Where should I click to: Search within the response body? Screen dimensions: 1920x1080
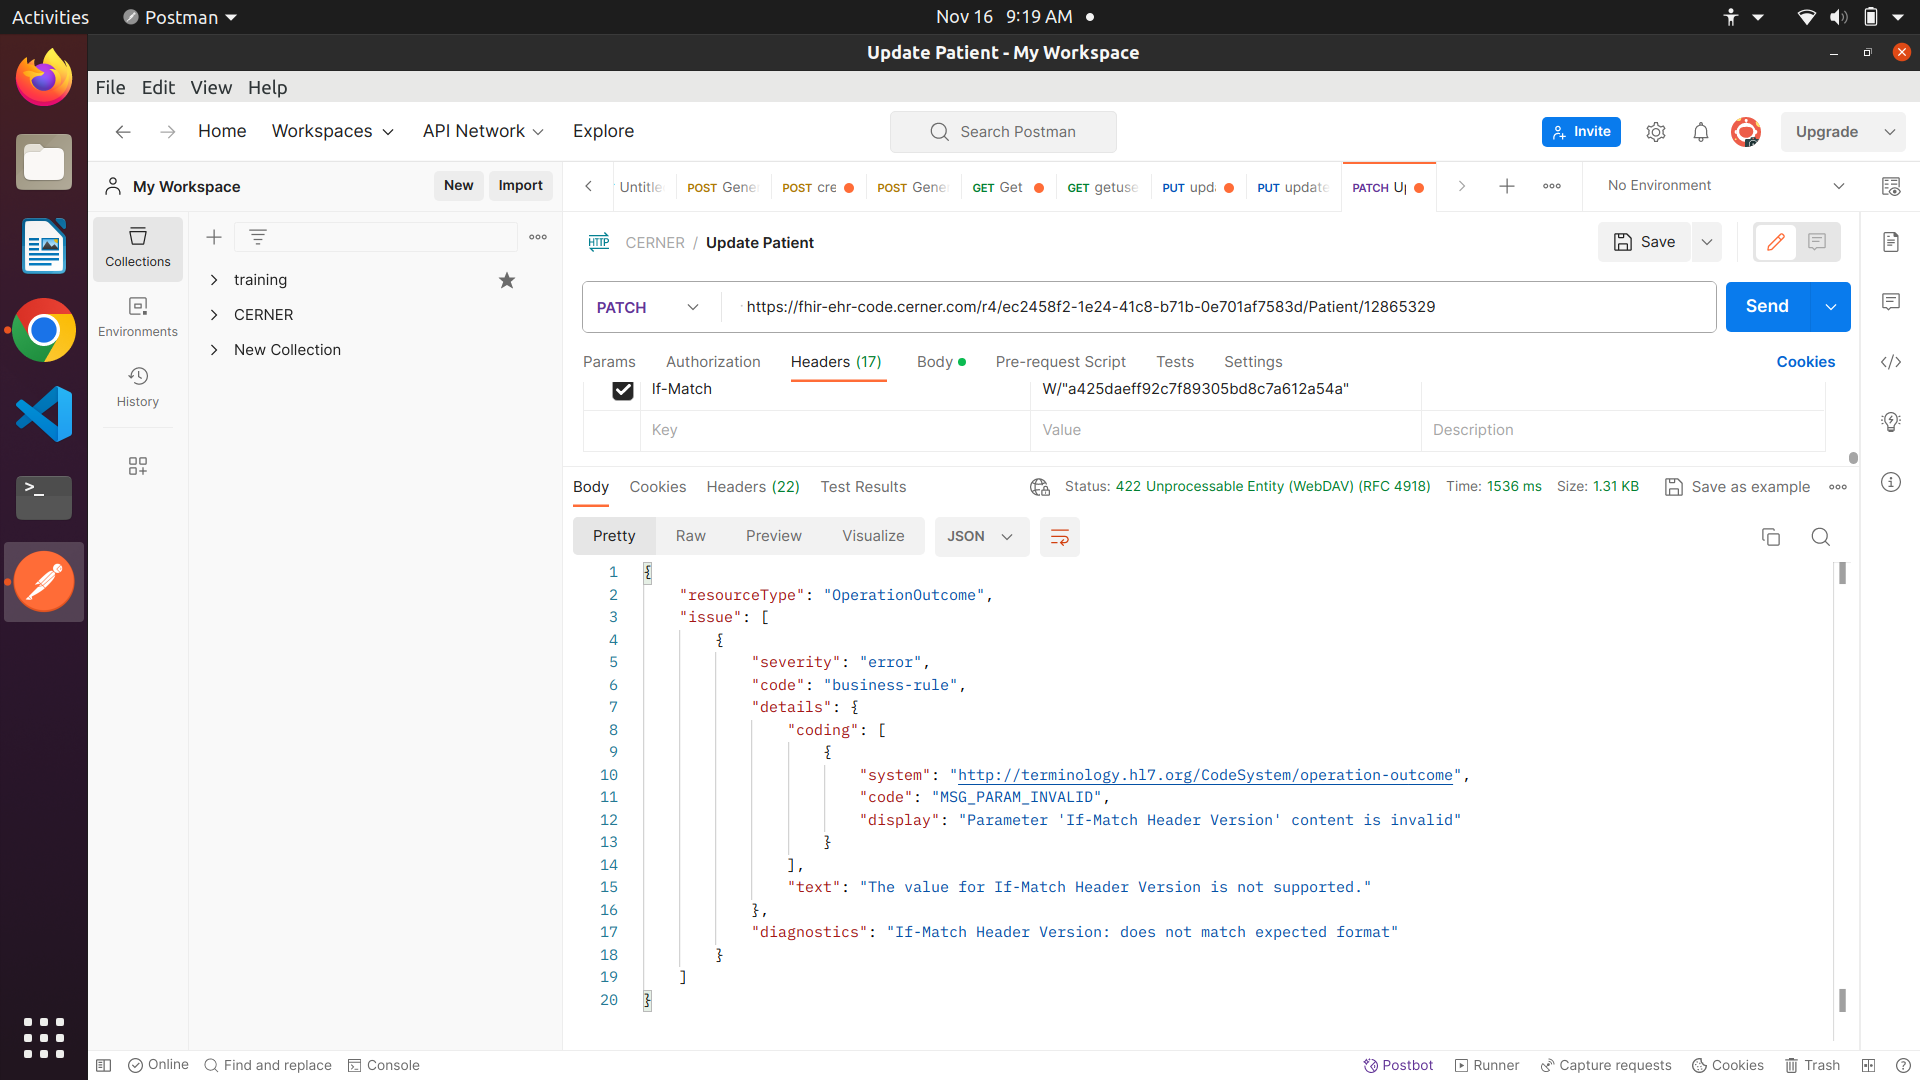coord(1821,537)
